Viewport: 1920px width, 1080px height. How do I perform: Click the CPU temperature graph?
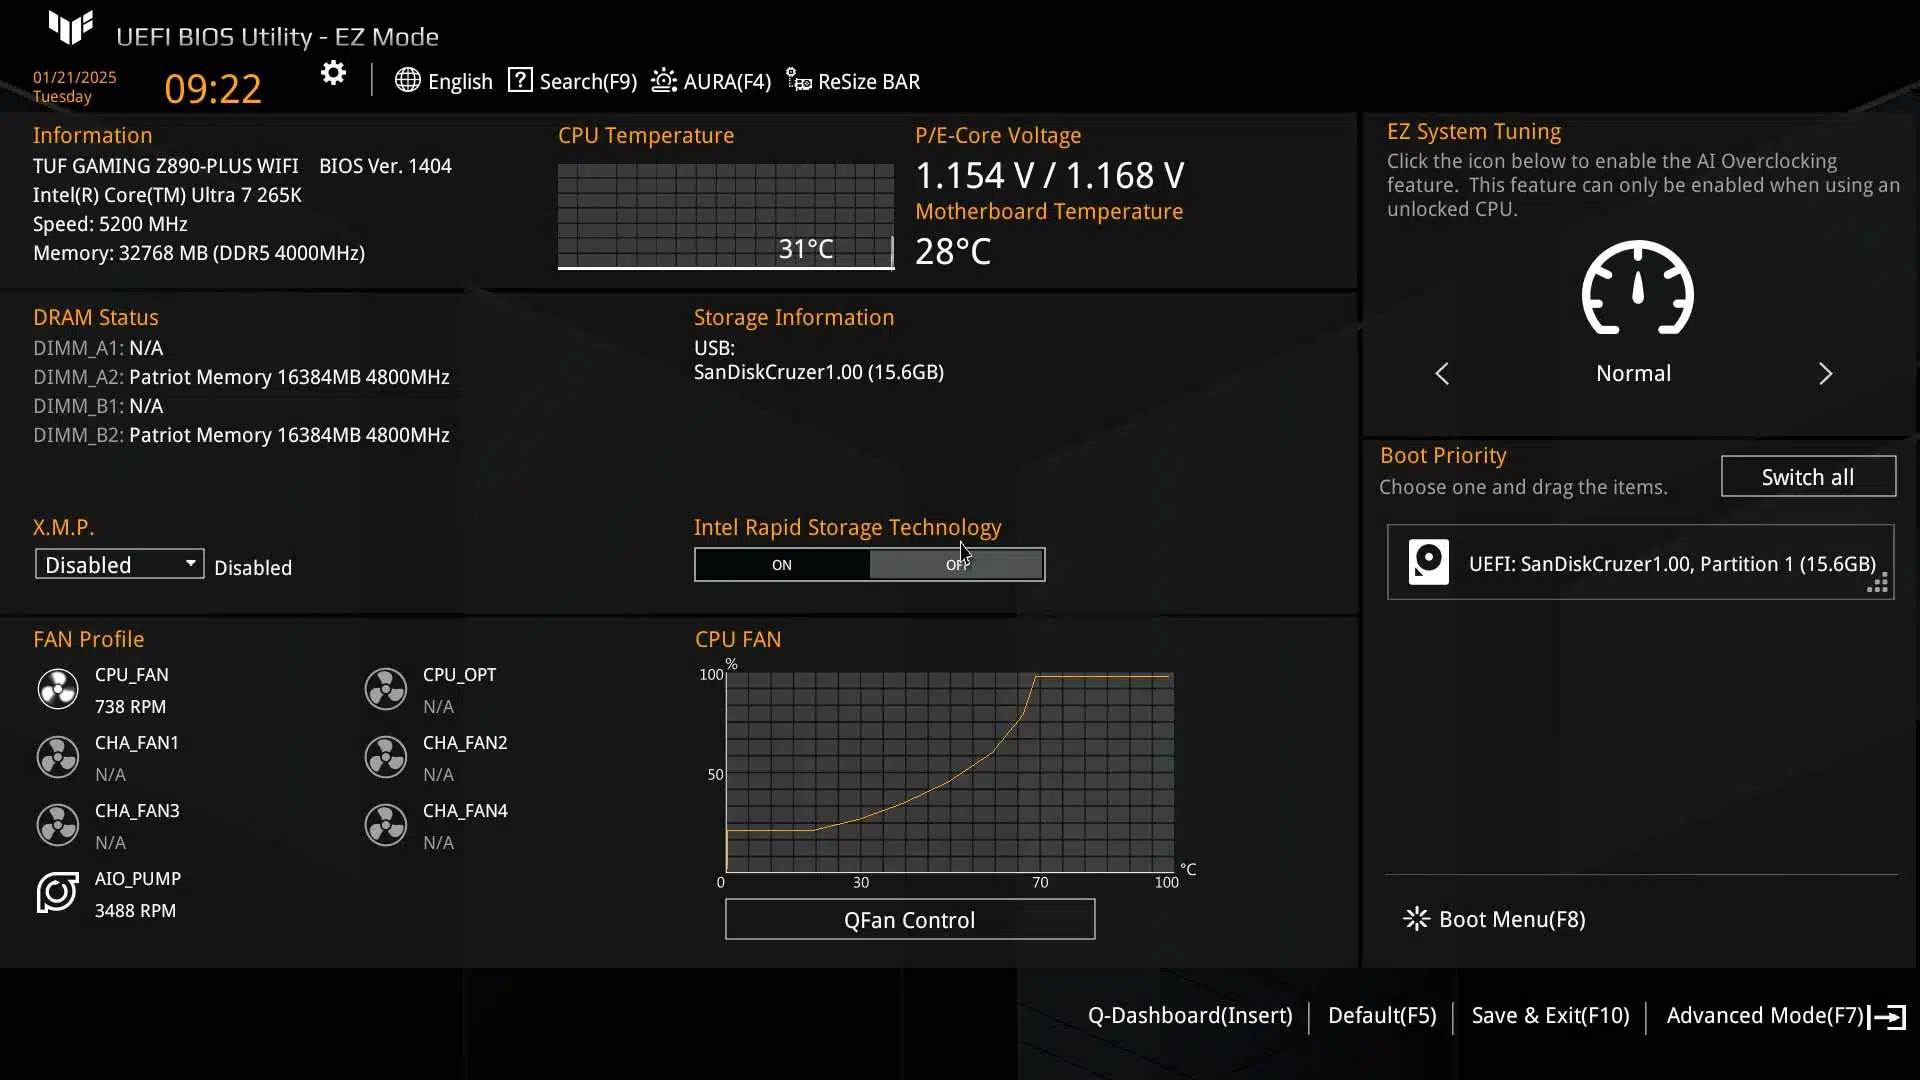click(726, 216)
